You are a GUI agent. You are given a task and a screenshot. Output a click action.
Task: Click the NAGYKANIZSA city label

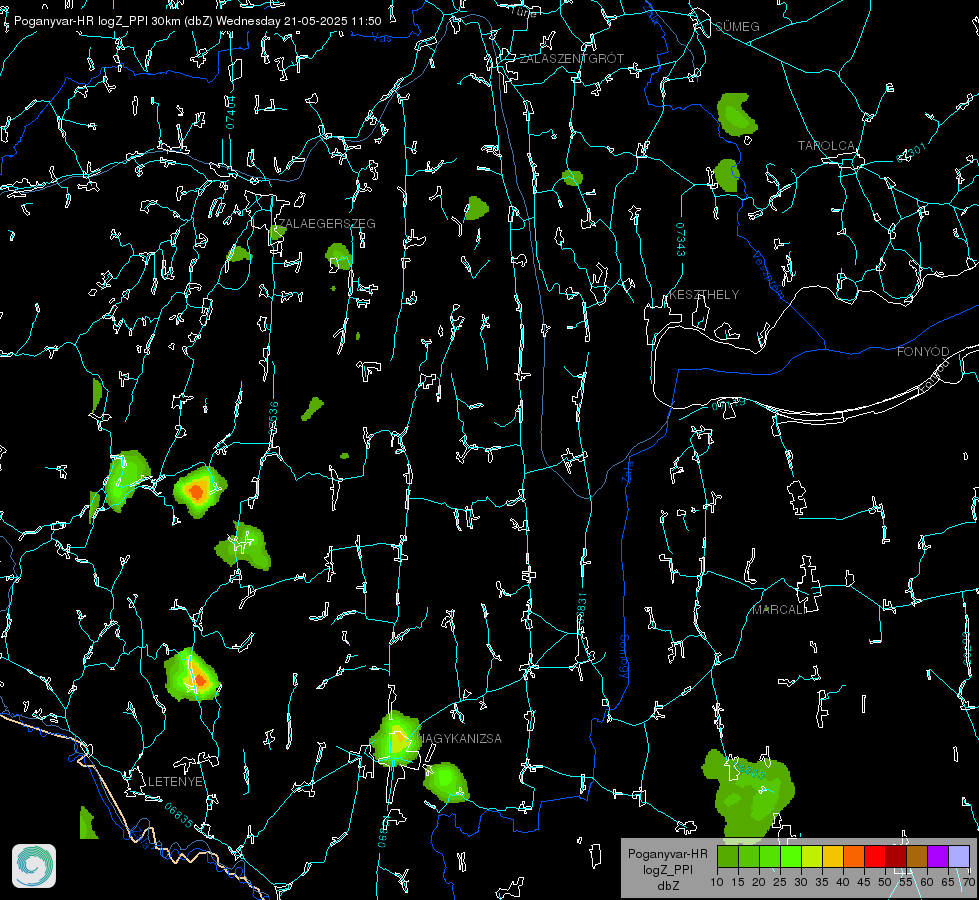tap(459, 738)
